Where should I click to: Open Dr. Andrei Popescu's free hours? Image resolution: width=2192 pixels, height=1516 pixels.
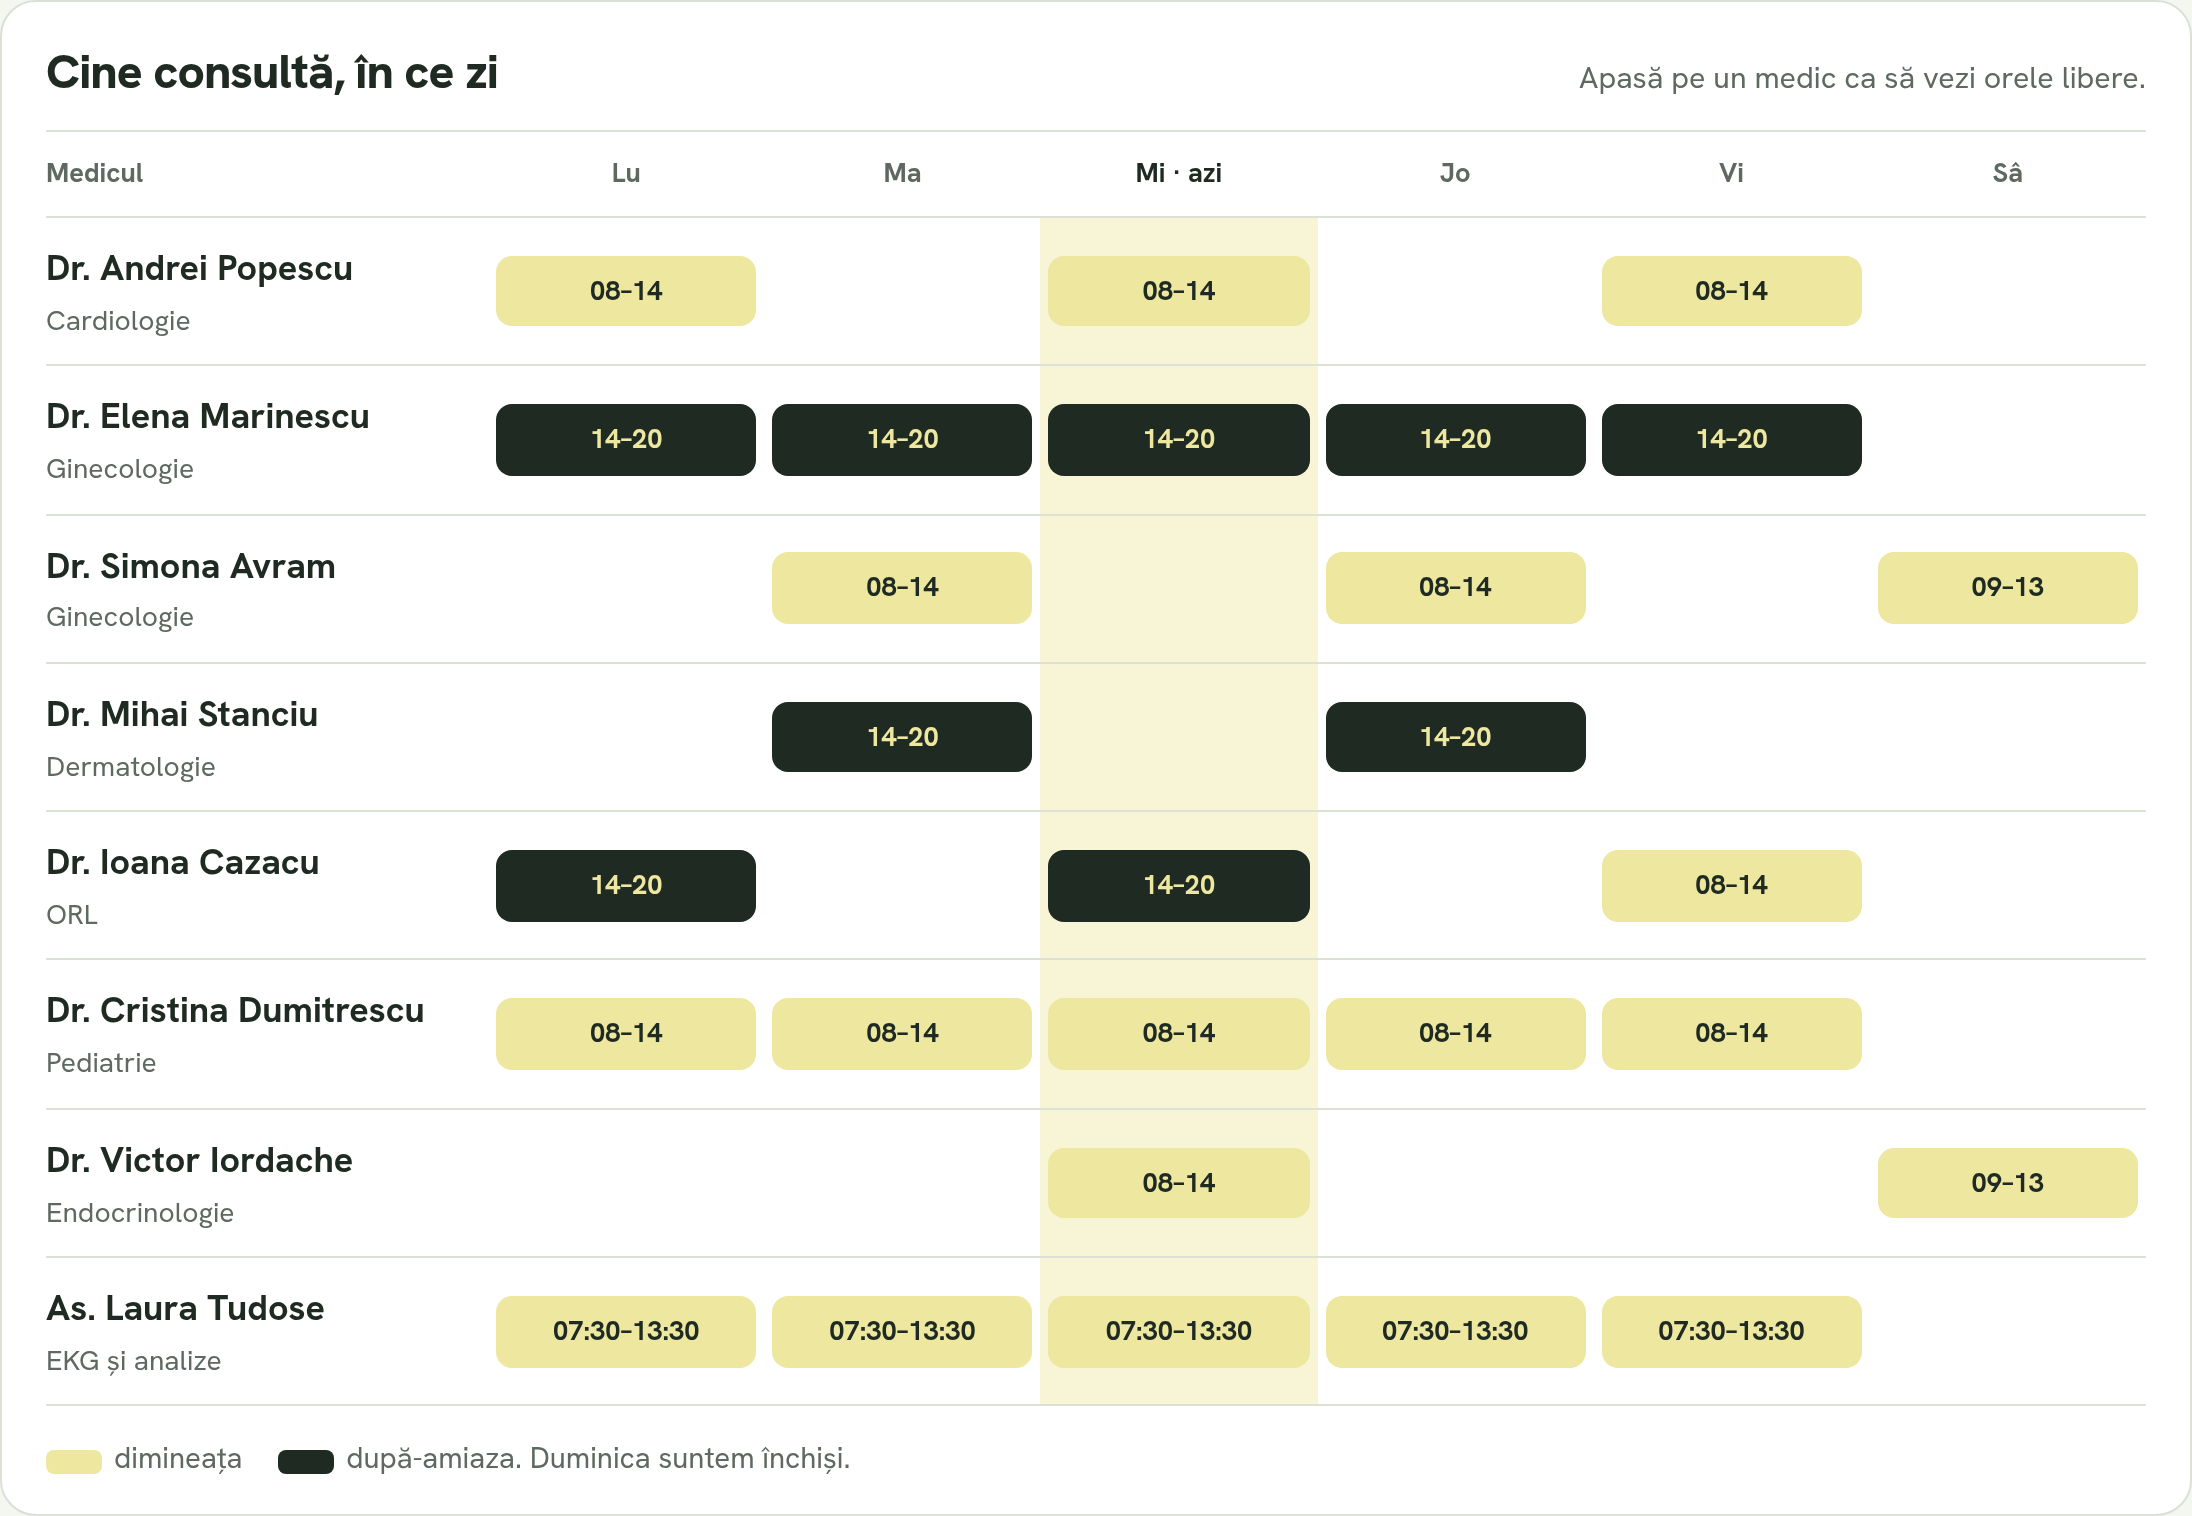(199, 269)
